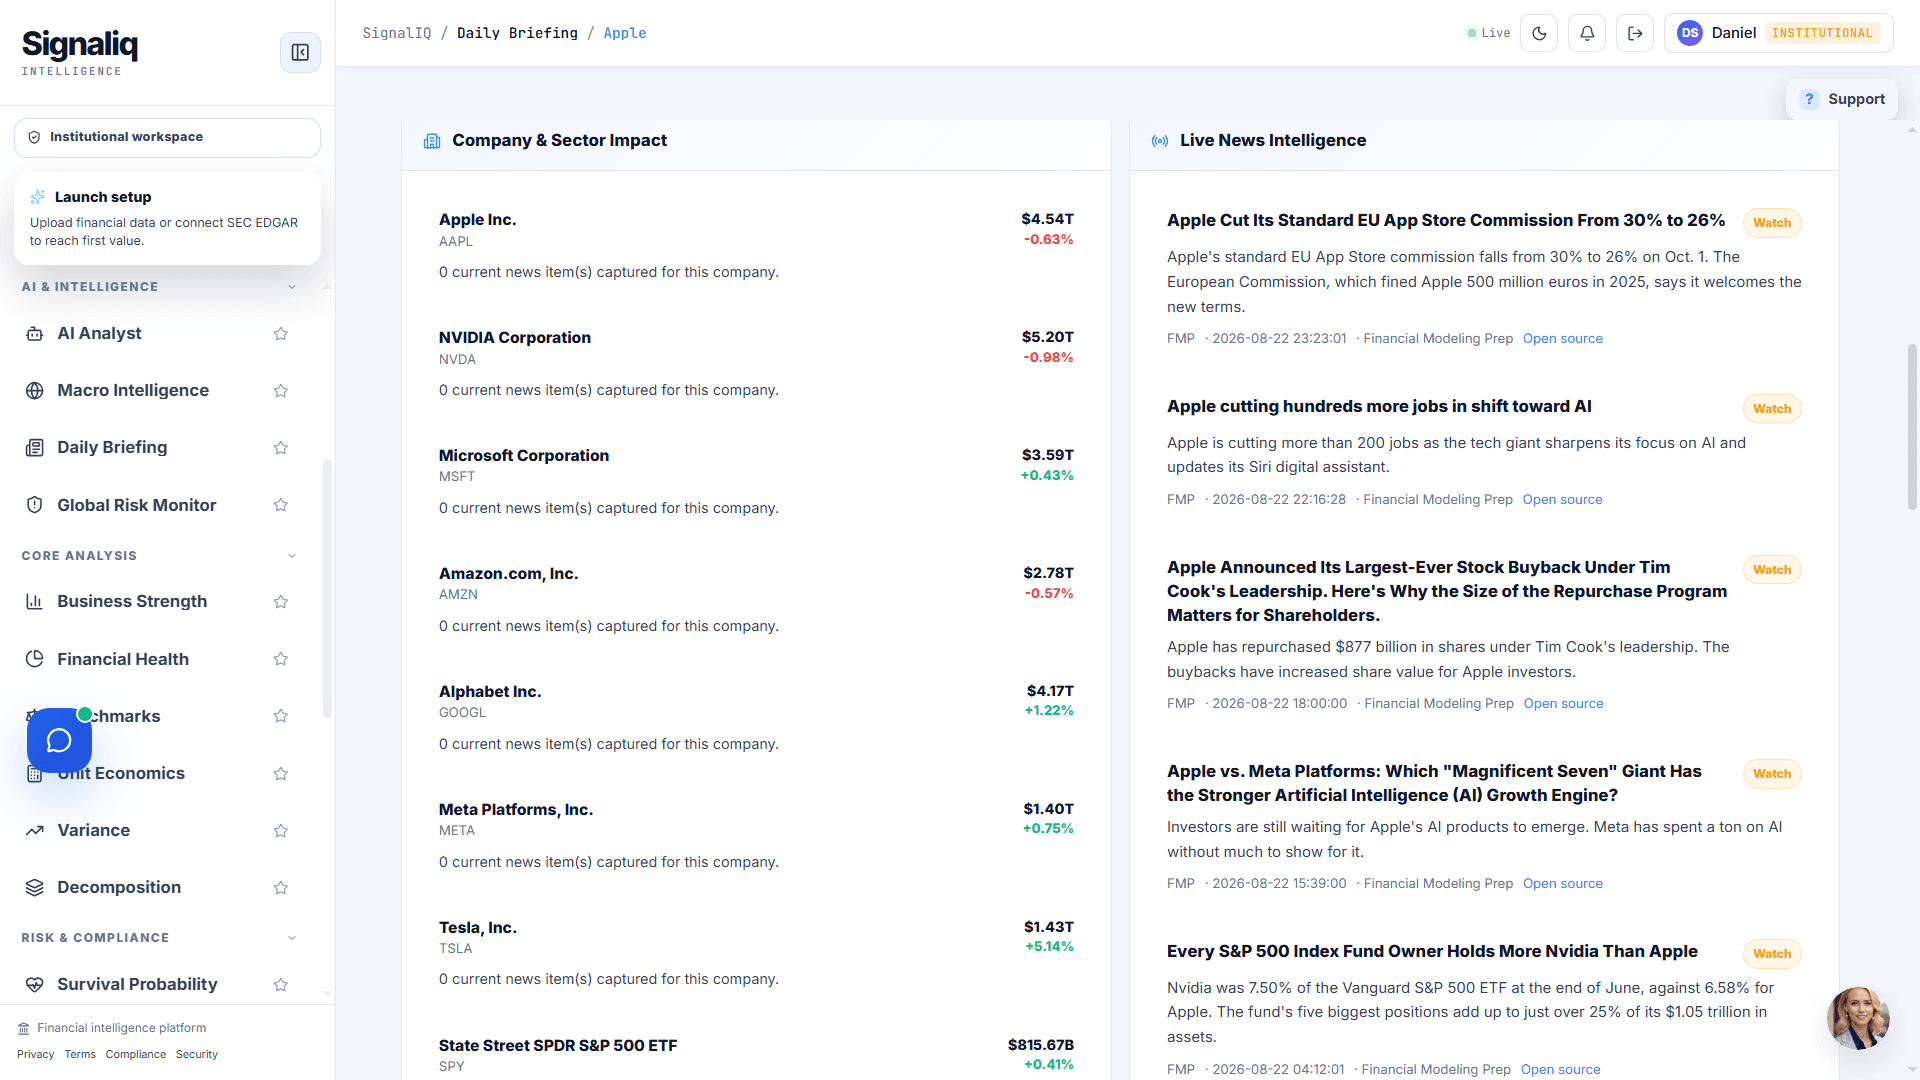The width and height of the screenshot is (1920, 1080).
Task: Star the Global Risk Monitor item
Action: pos(281,505)
